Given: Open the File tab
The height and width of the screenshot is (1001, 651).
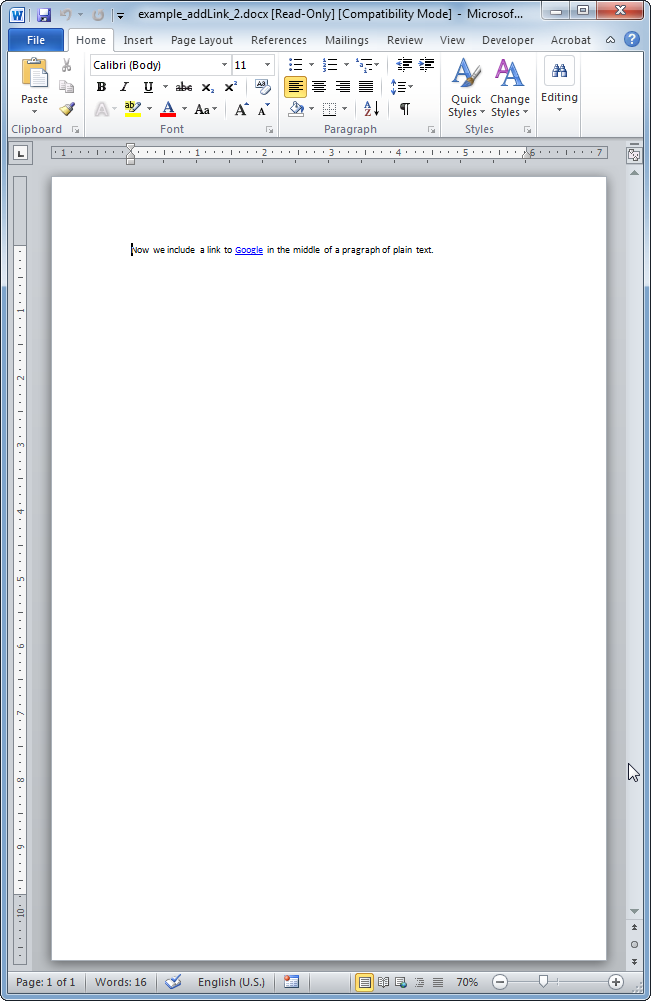Looking at the screenshot, I should (x=36, y=40).
